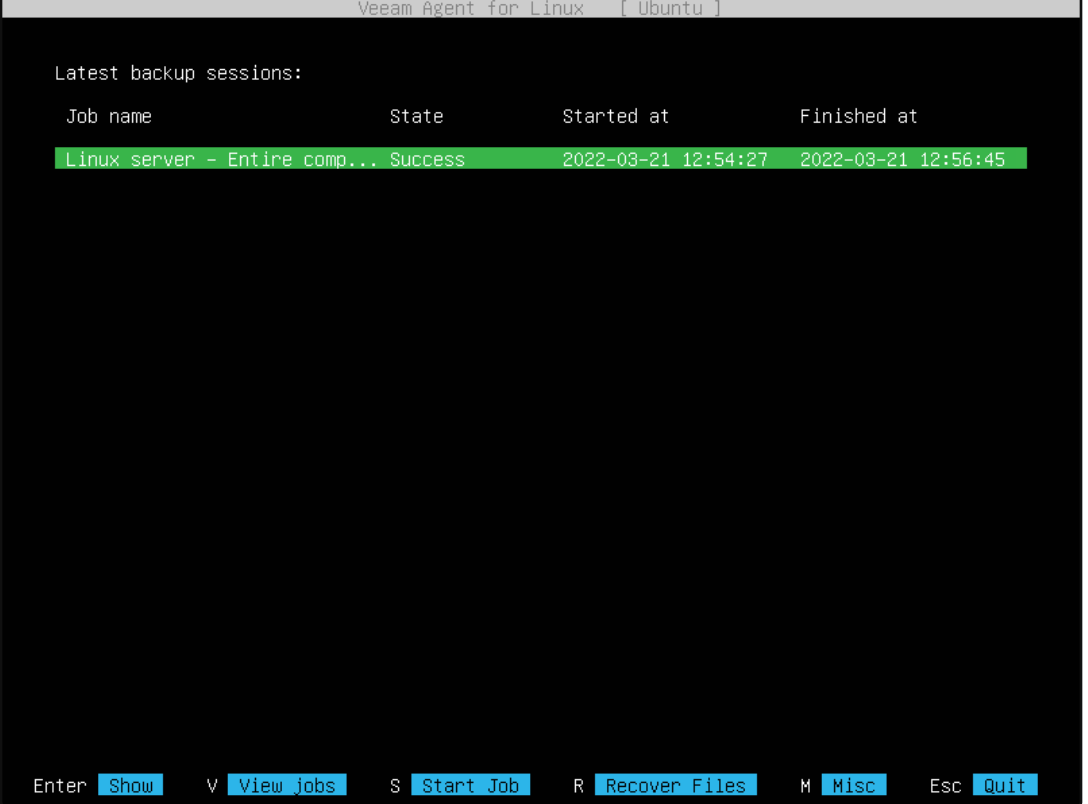Image resolution: width=1088 pixels, height=804 pixels.
Task: Click the start time 2022-03-21 12:54:27
Action: click(x=664, y=160)
